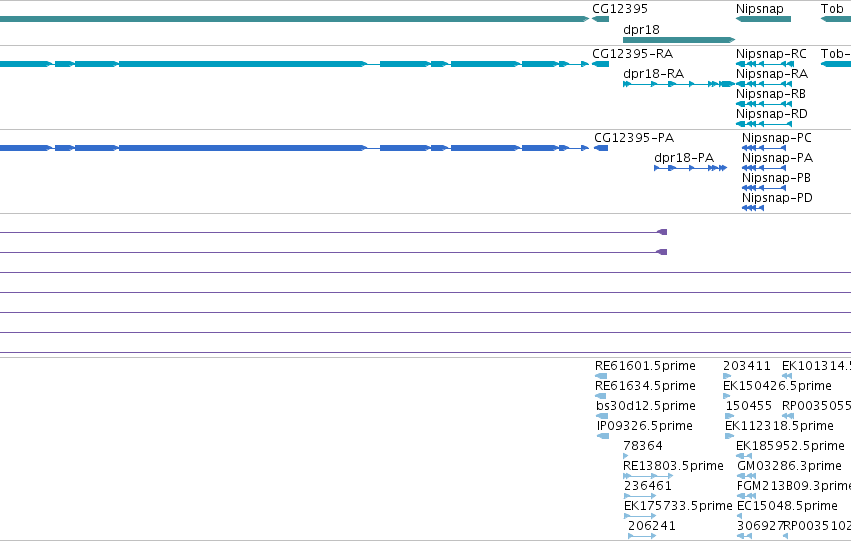The height and width of the screenshot is (541, 851).
Task: Select the teal dpr18 gene bar glyph
Action: pyautogui.click(x=679, y=40)
